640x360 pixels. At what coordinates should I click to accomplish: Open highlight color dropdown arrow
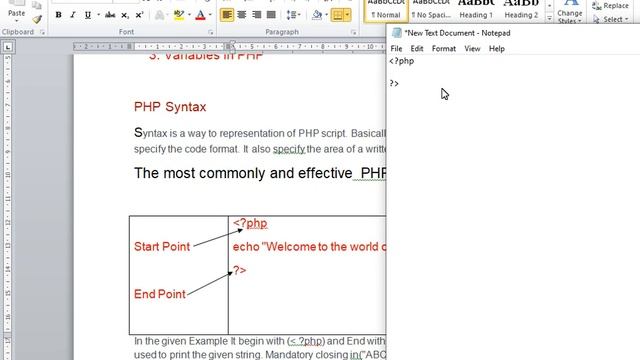pos(189,15)
